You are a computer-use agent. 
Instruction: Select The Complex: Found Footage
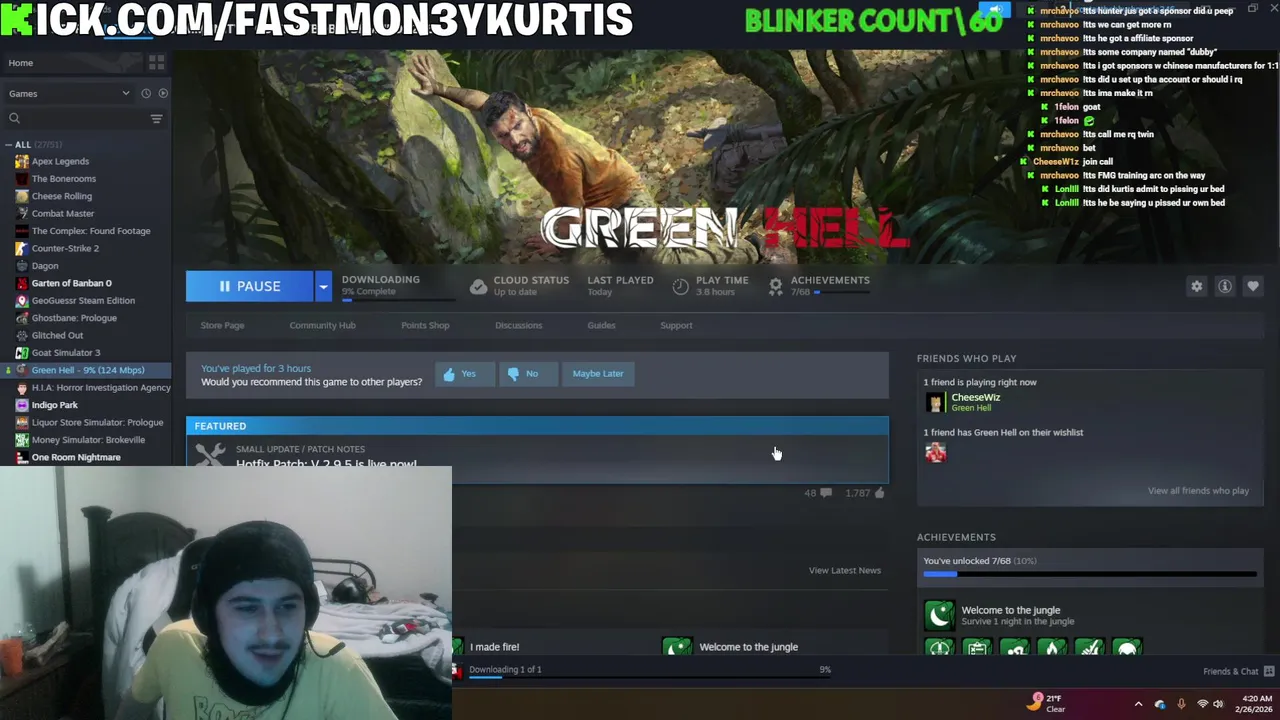click(91, 231)
